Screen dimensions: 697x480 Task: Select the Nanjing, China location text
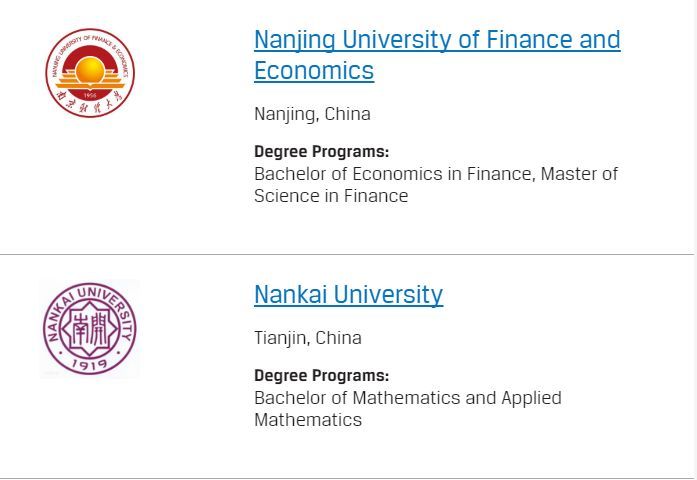click(x=312, y=114)
